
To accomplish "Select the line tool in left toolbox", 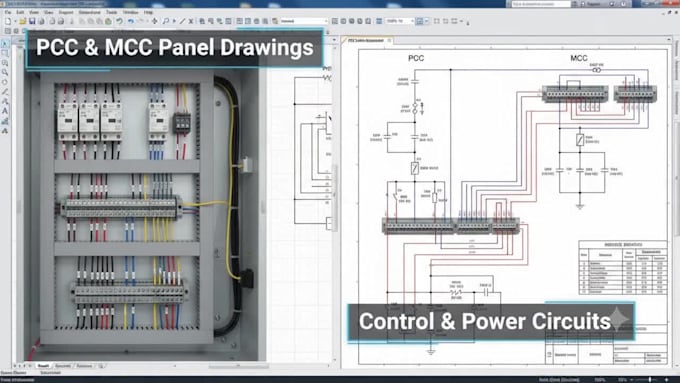I will click(5, 92).
